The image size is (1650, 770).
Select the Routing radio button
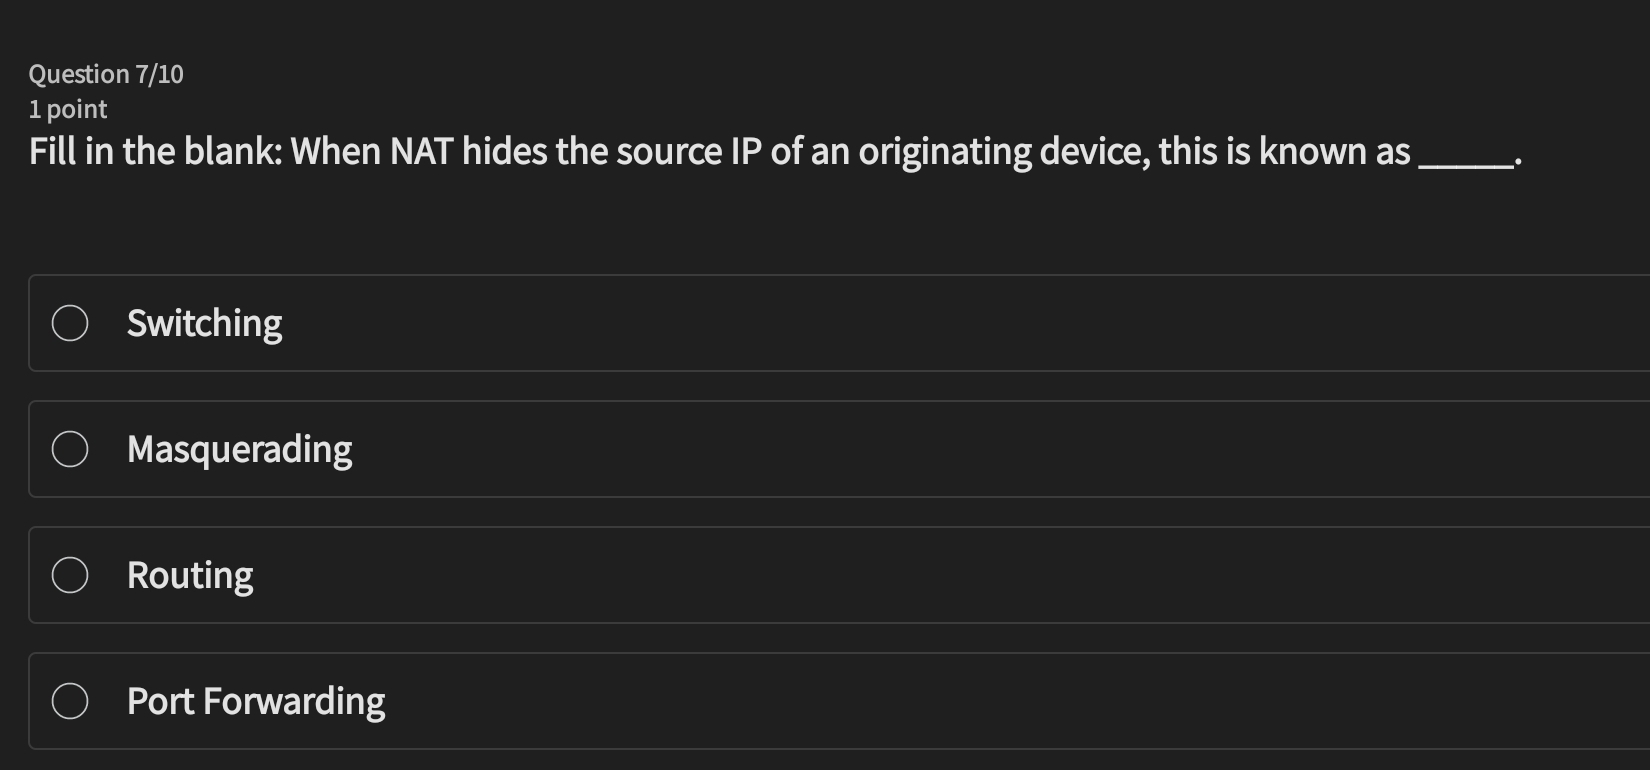(x=69, y=575)
